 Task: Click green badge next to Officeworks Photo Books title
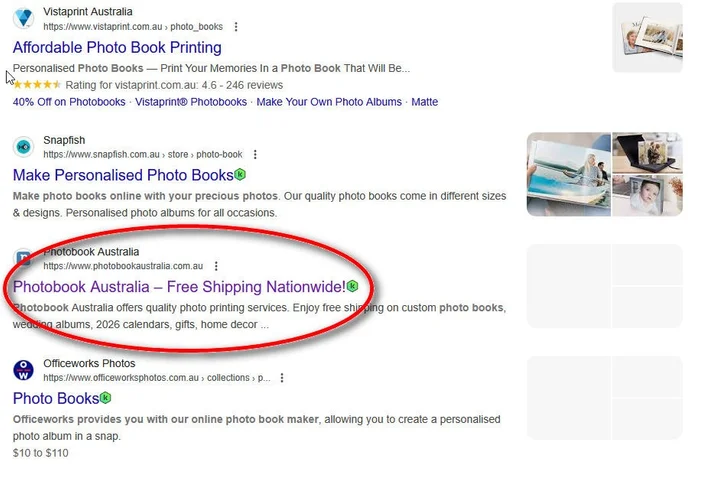point(105,398)
